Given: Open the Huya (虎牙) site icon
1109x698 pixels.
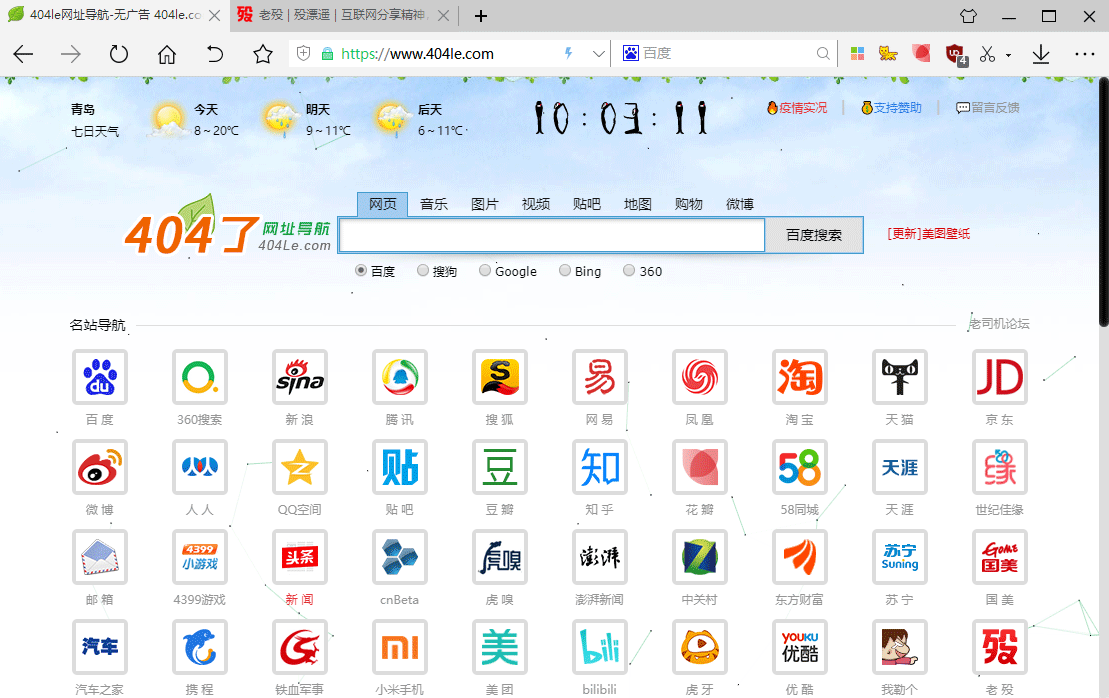Looking at the screenshot, I should pos(700,647).
